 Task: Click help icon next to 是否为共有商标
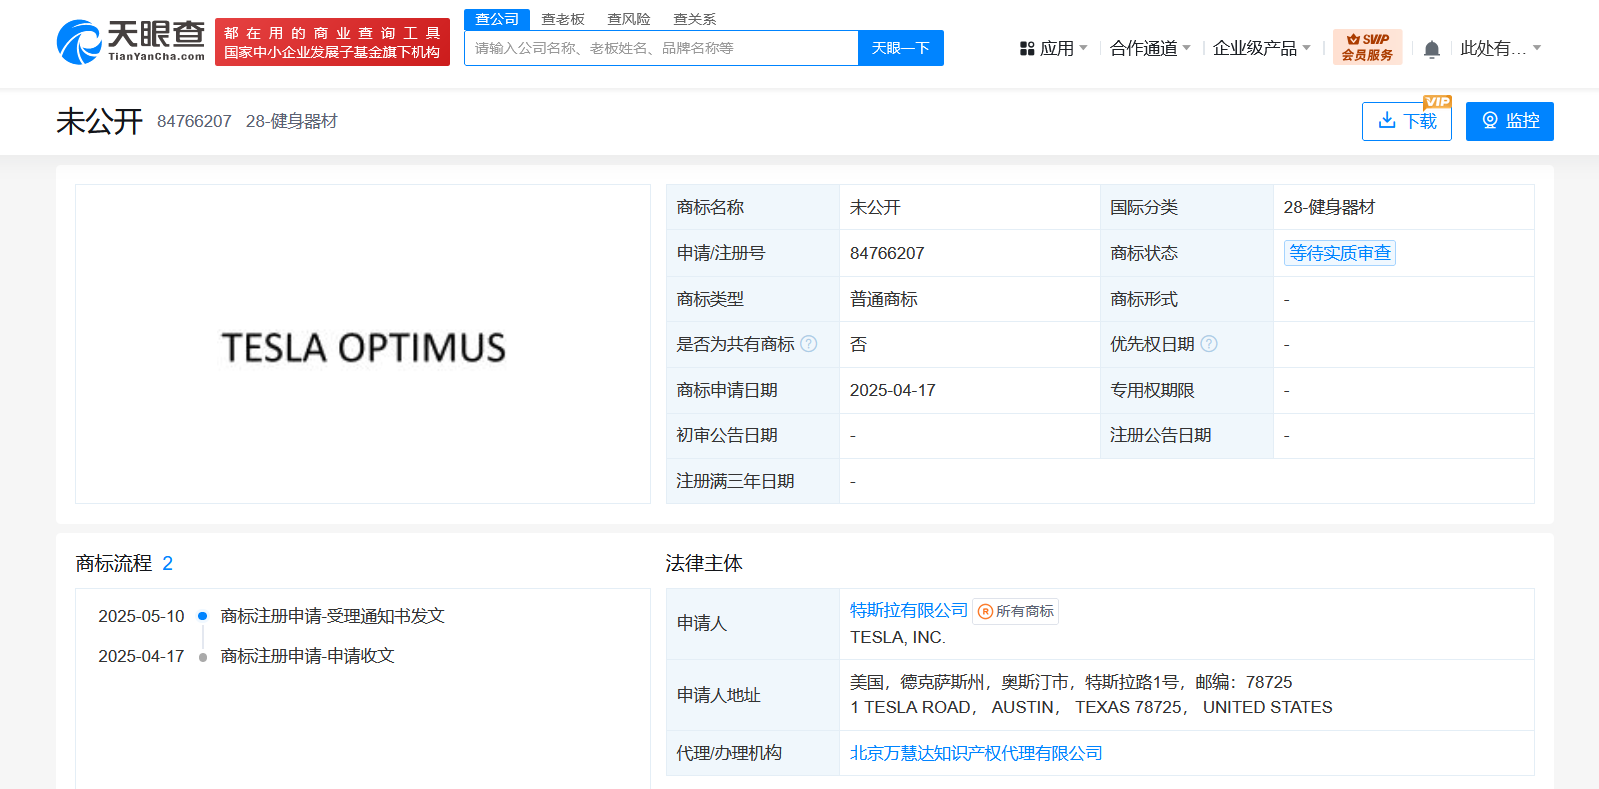[809, 344]
